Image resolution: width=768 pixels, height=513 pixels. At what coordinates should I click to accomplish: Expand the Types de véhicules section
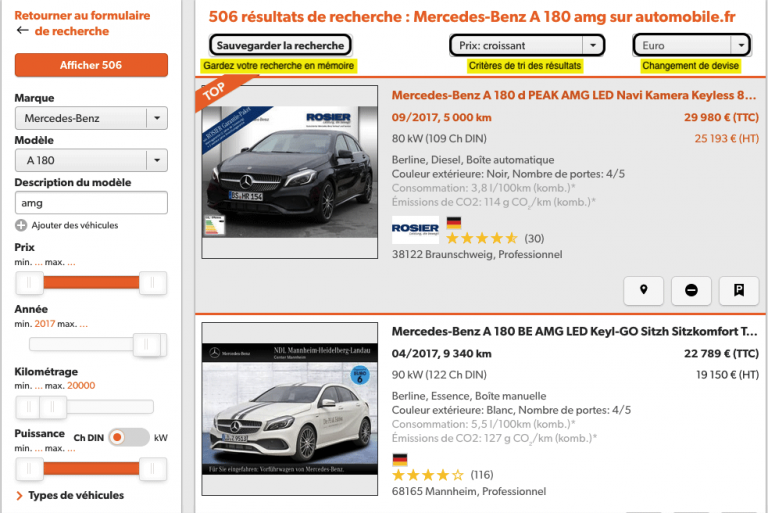[70, 495]
